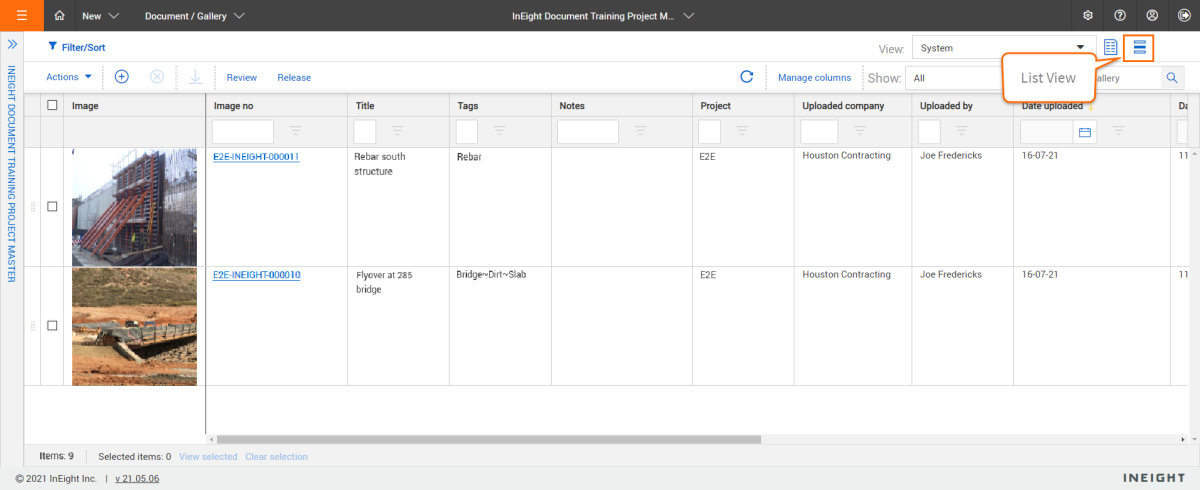Expand the Actions dropdown
The height and width of the screenshot is (490, 1200).
pyautogui.click(x=69, y=77)
